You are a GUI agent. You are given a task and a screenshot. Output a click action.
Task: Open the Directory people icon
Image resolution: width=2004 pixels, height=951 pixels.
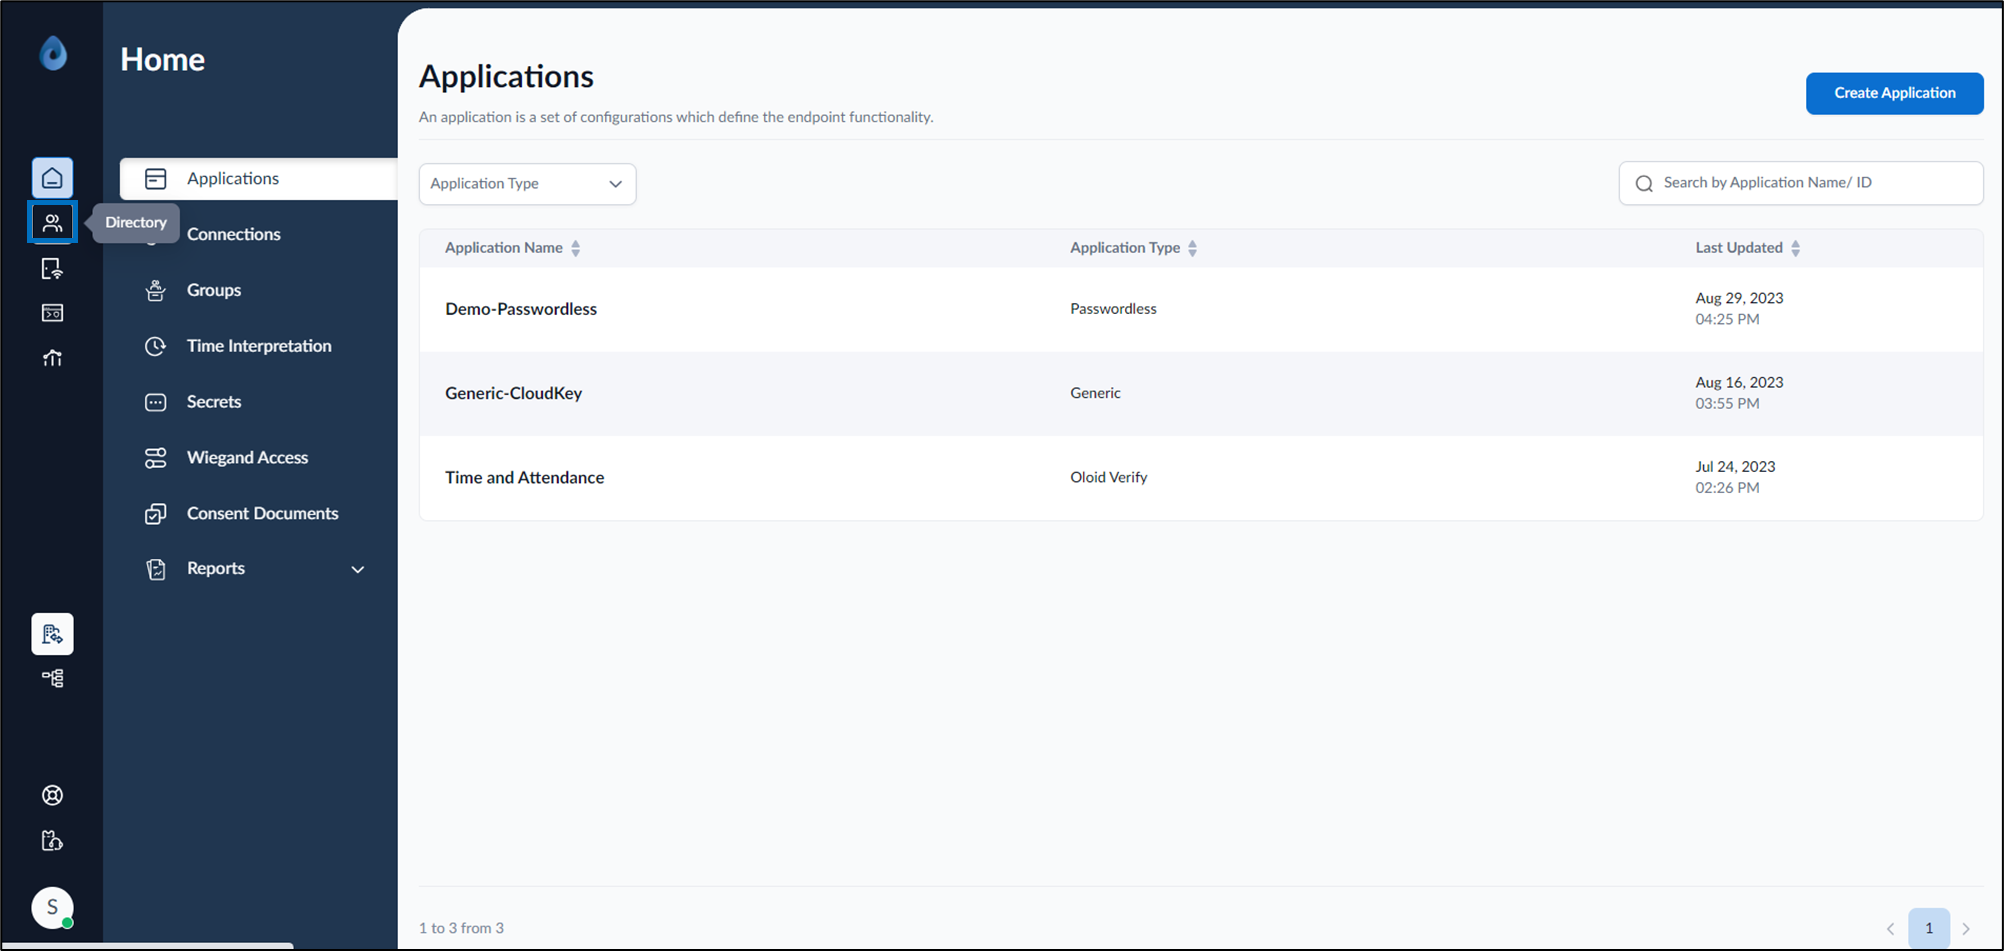52,223
